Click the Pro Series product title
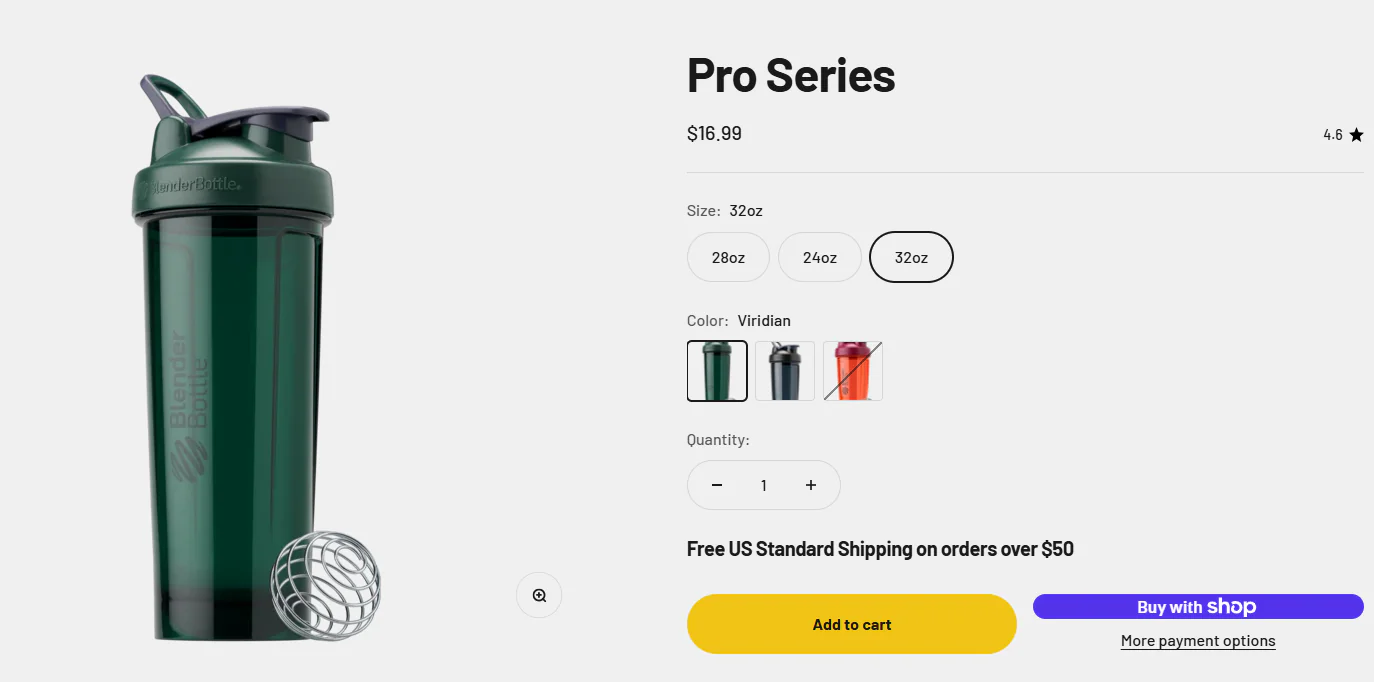Image resolution: width=1374 pixels, height=682 pixels. (x=791, y=75)
